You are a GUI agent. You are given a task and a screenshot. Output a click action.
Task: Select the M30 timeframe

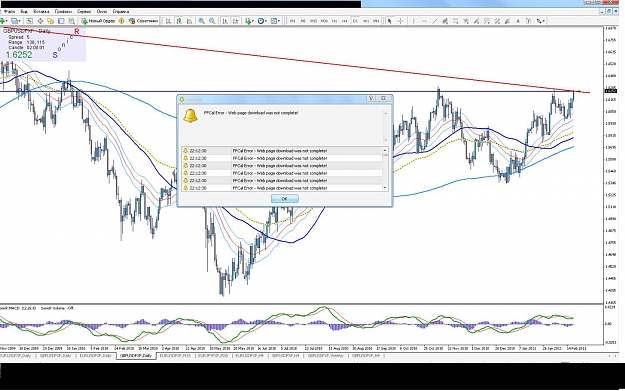point(324,21)
